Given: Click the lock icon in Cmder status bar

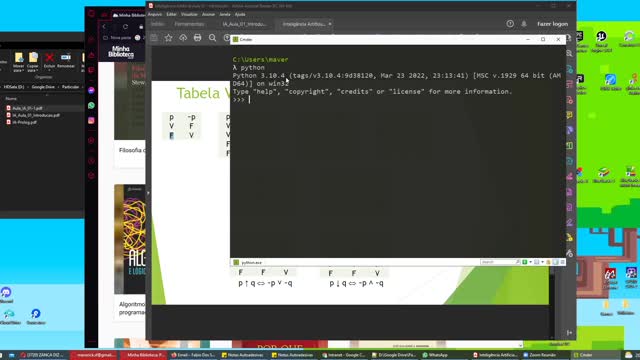Looking at the screenshot, I should pos(549,262).
